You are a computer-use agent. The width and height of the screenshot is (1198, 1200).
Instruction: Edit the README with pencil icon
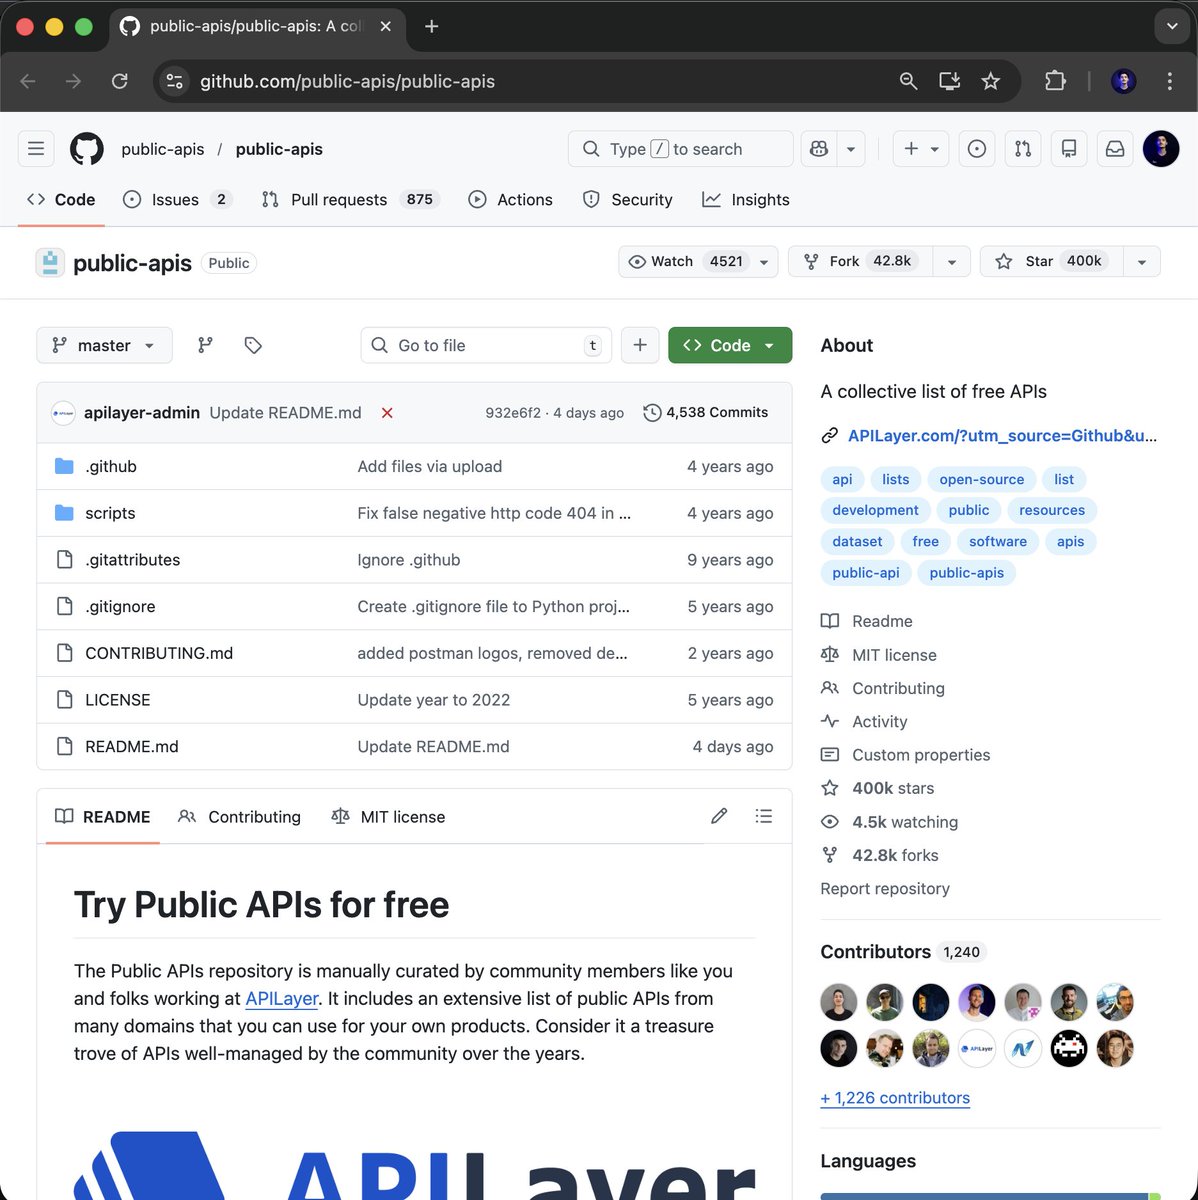(719, 816)
